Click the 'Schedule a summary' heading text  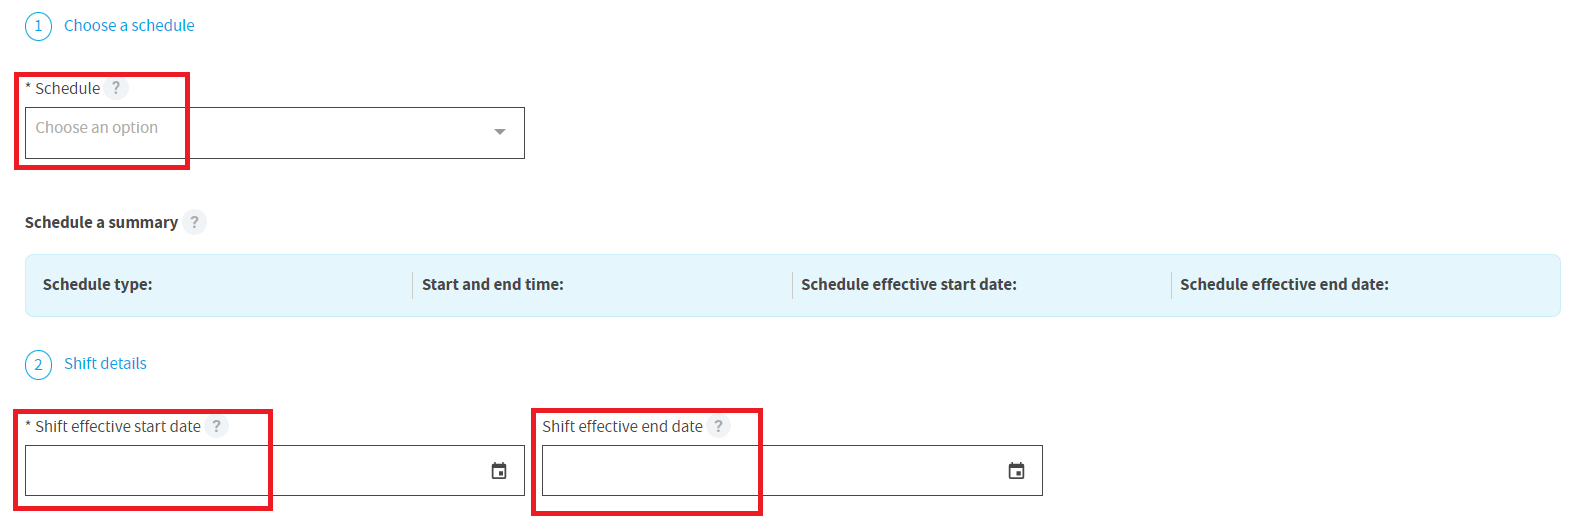click(101, 222)
